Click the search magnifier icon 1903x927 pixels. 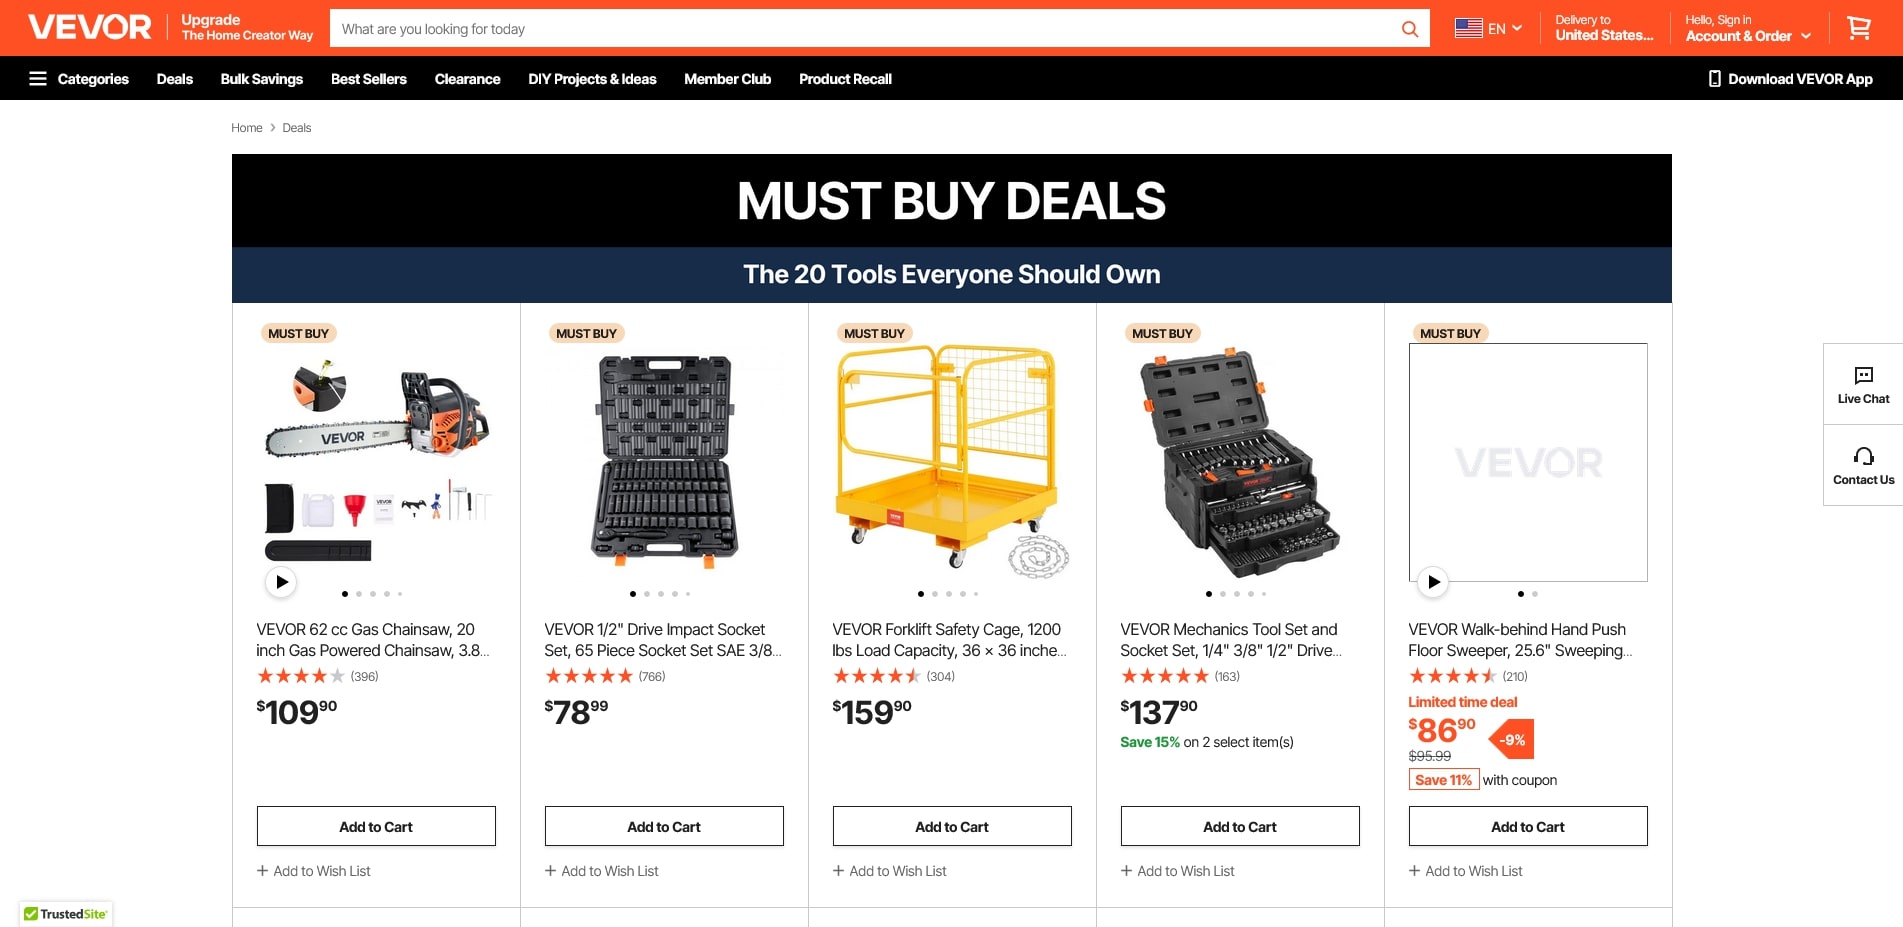(1409, 29)
